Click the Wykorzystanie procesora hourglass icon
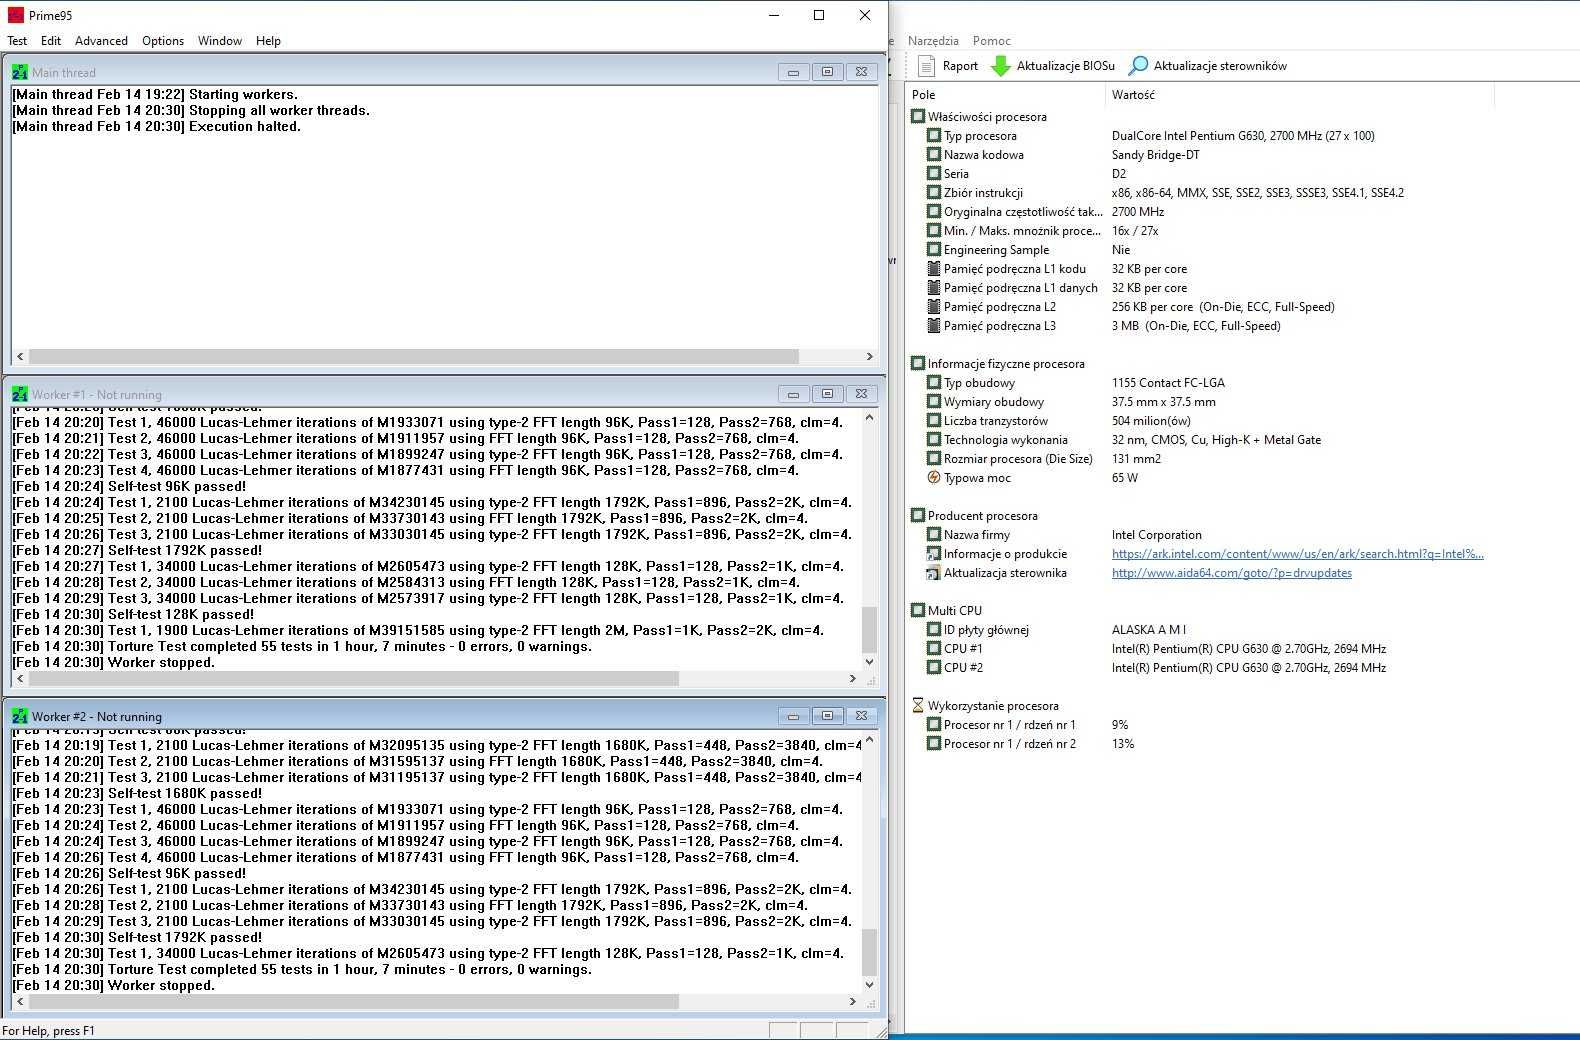Viewport: 1580px width, 1040px height. coord(917,705)
